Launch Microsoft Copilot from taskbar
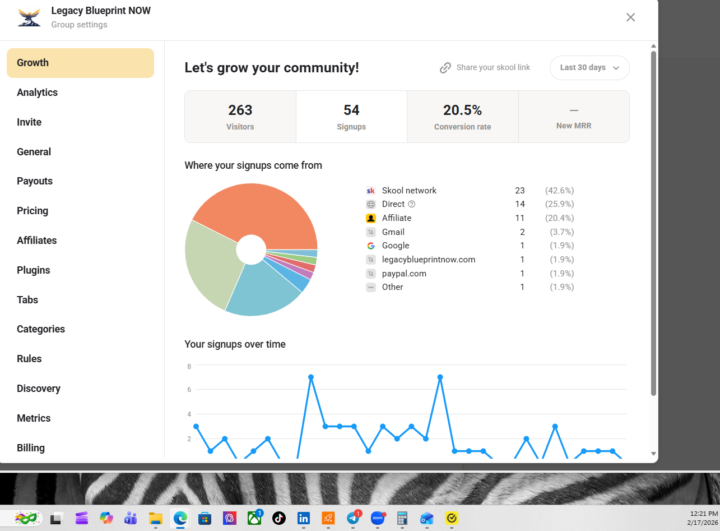The image size is (720, 531). tap(106, 519)
